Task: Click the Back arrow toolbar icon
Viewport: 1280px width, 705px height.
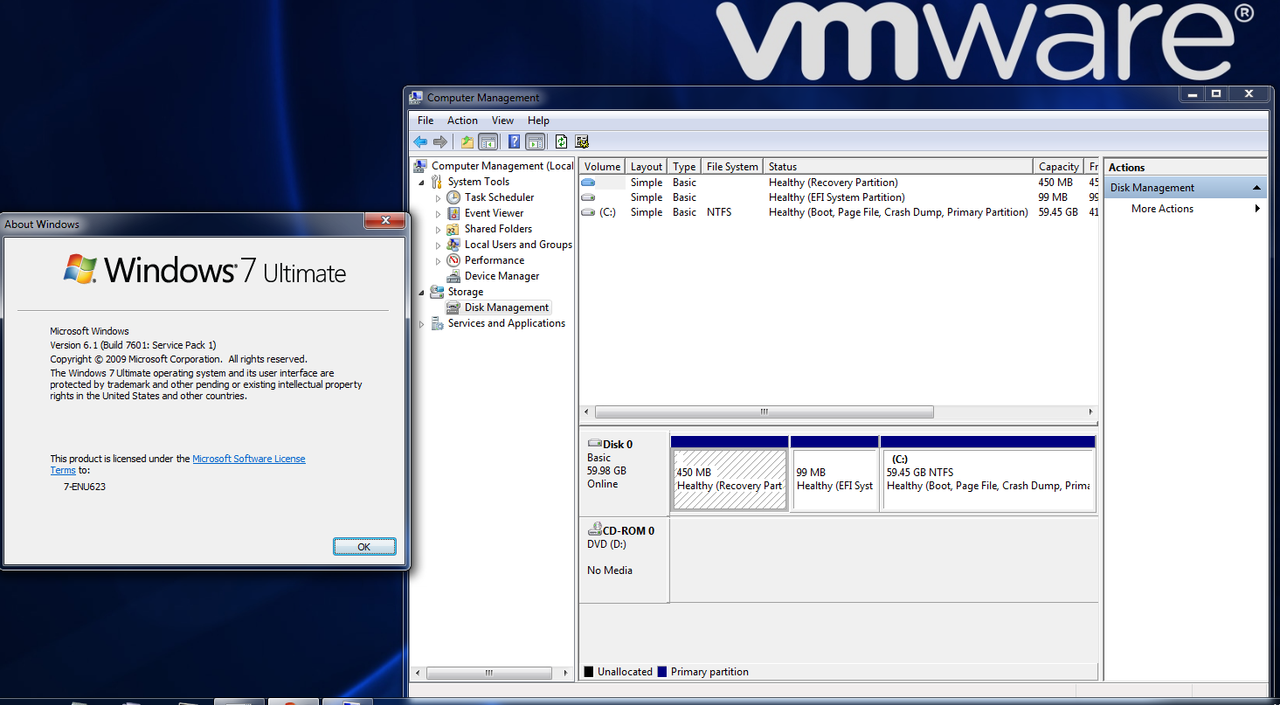Action: click(x=421, y=142)
